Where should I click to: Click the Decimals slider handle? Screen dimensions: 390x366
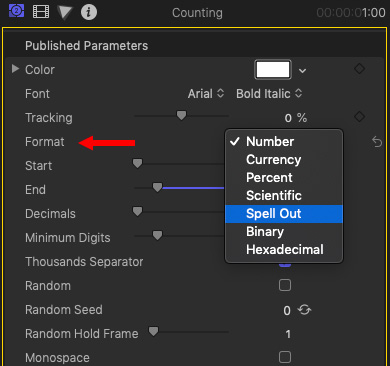click(x=137, y=211)
